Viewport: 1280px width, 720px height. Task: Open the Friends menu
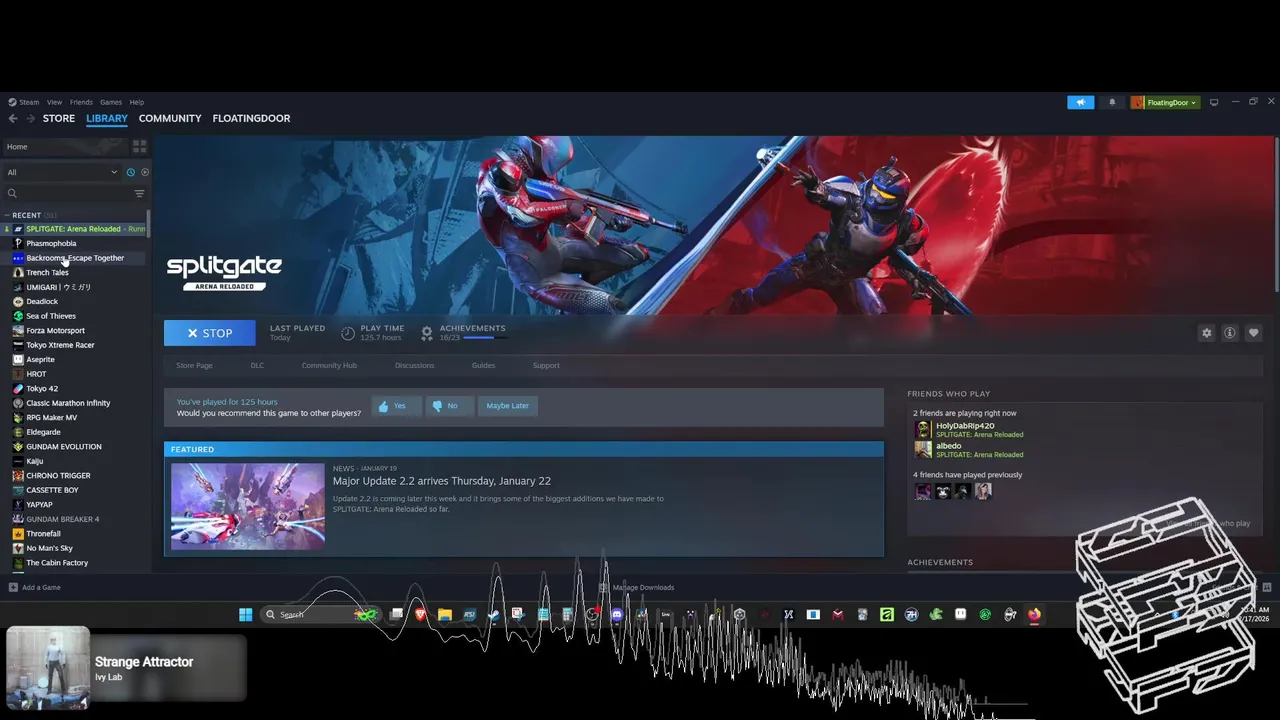tap(81, 102)
